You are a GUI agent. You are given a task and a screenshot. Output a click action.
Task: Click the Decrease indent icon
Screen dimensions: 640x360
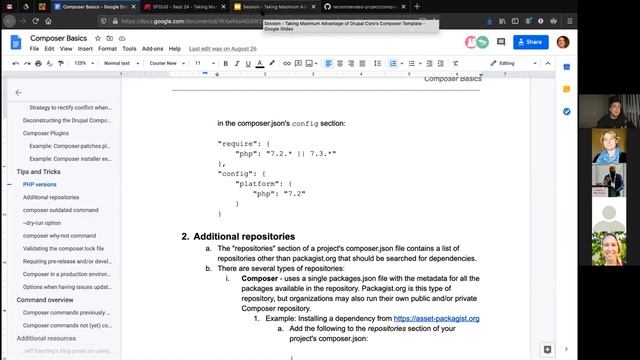coord(429,63)
